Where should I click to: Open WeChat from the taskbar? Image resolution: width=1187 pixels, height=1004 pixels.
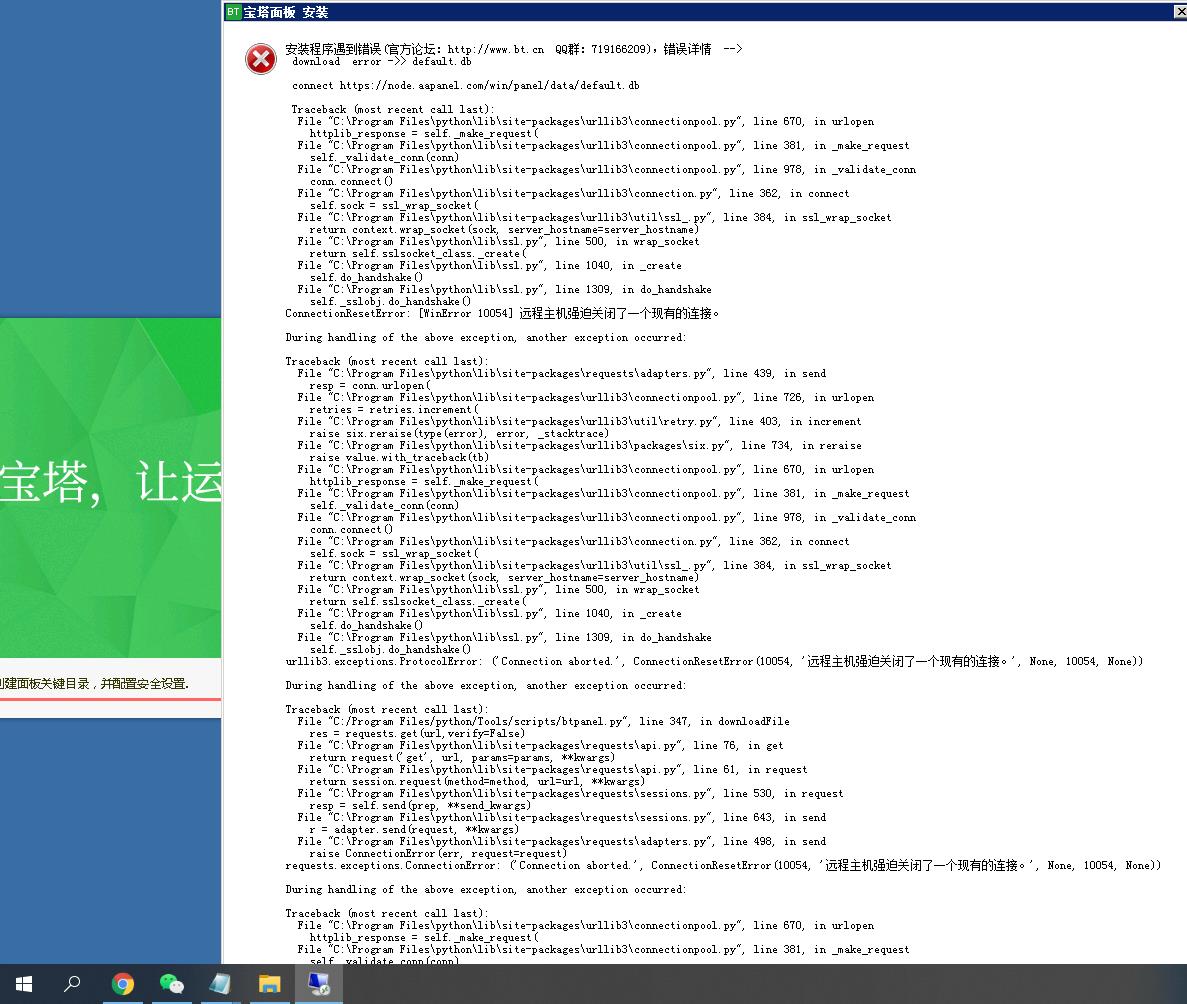pos(172,984)
